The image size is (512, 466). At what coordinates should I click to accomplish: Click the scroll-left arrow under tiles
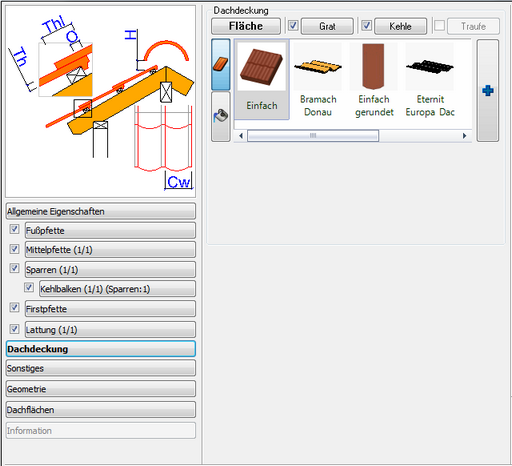(x=241, y=136)
